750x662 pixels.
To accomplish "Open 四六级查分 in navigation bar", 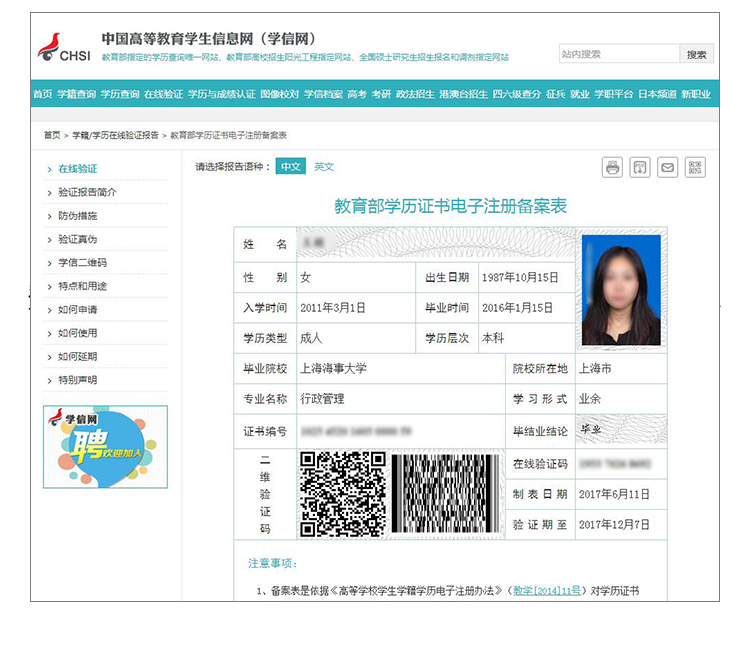I will (x=517, y=94).
